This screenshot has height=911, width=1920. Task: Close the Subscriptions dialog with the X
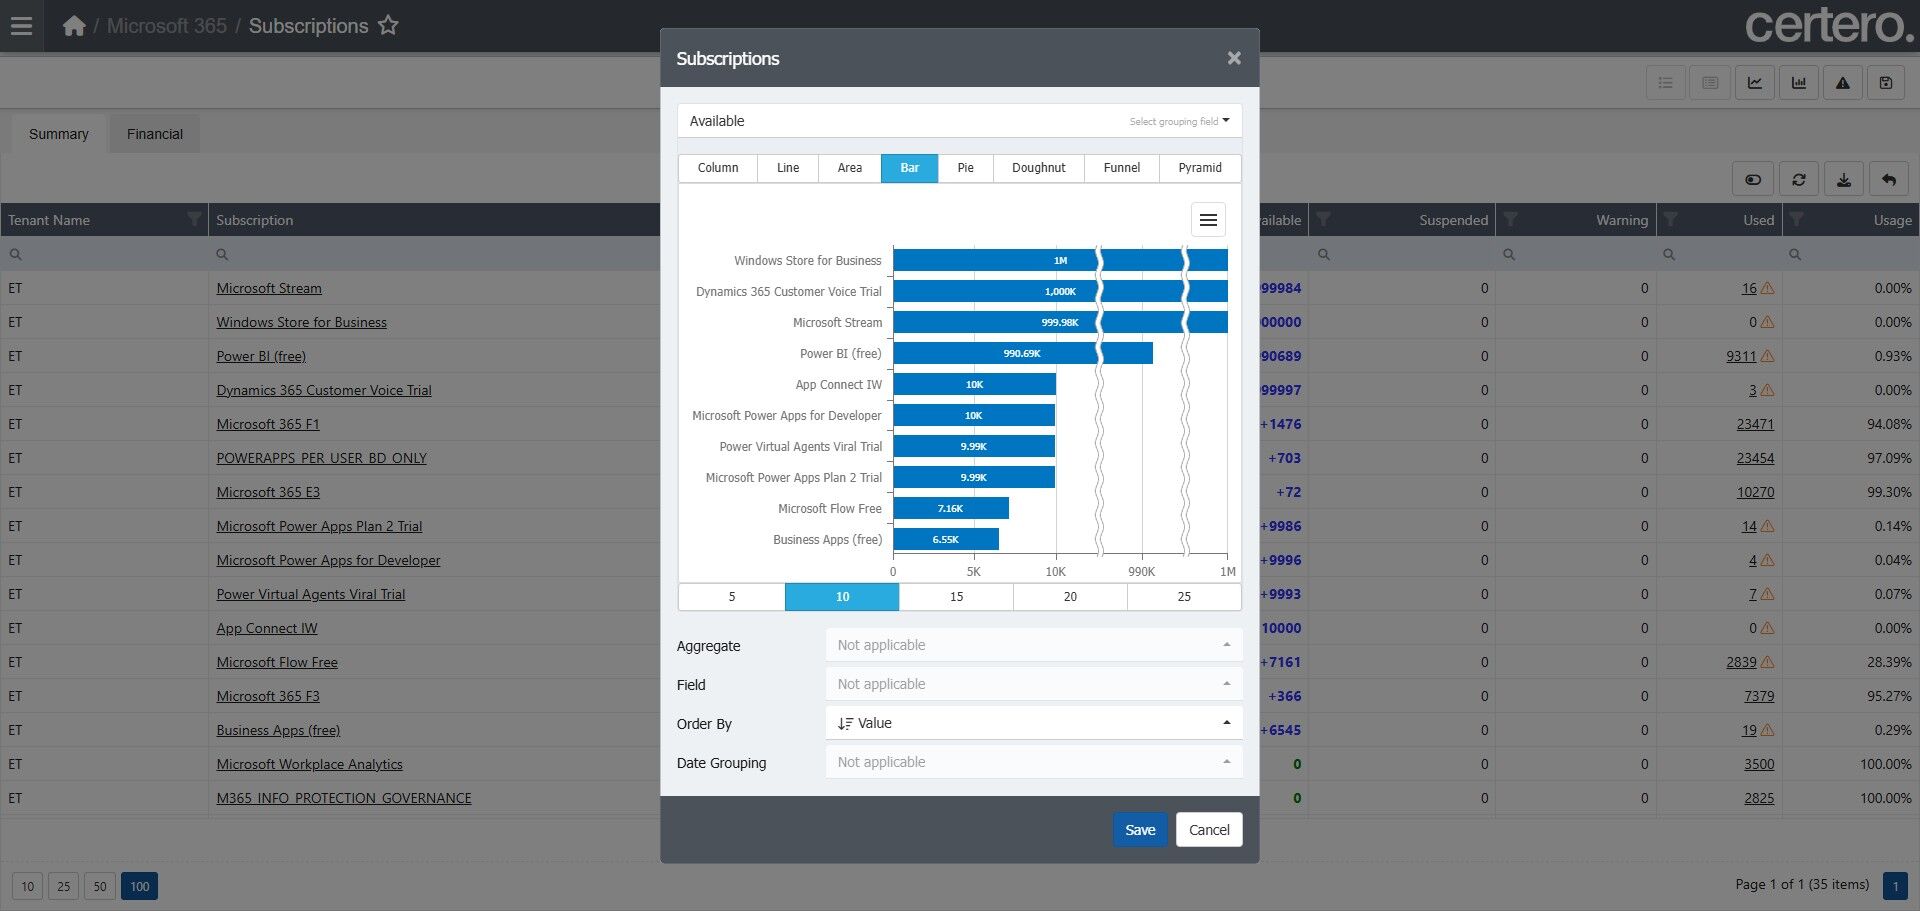click(x=1234, y=58)
